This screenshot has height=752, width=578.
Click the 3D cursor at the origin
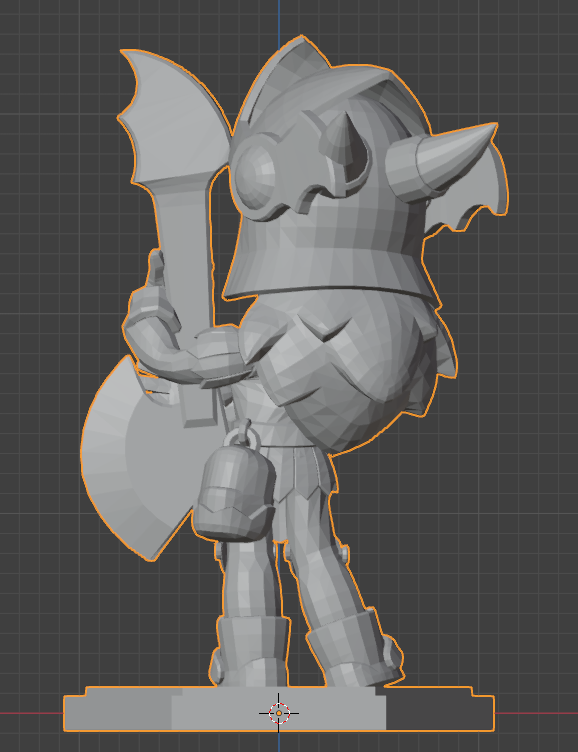coord(279,713)
